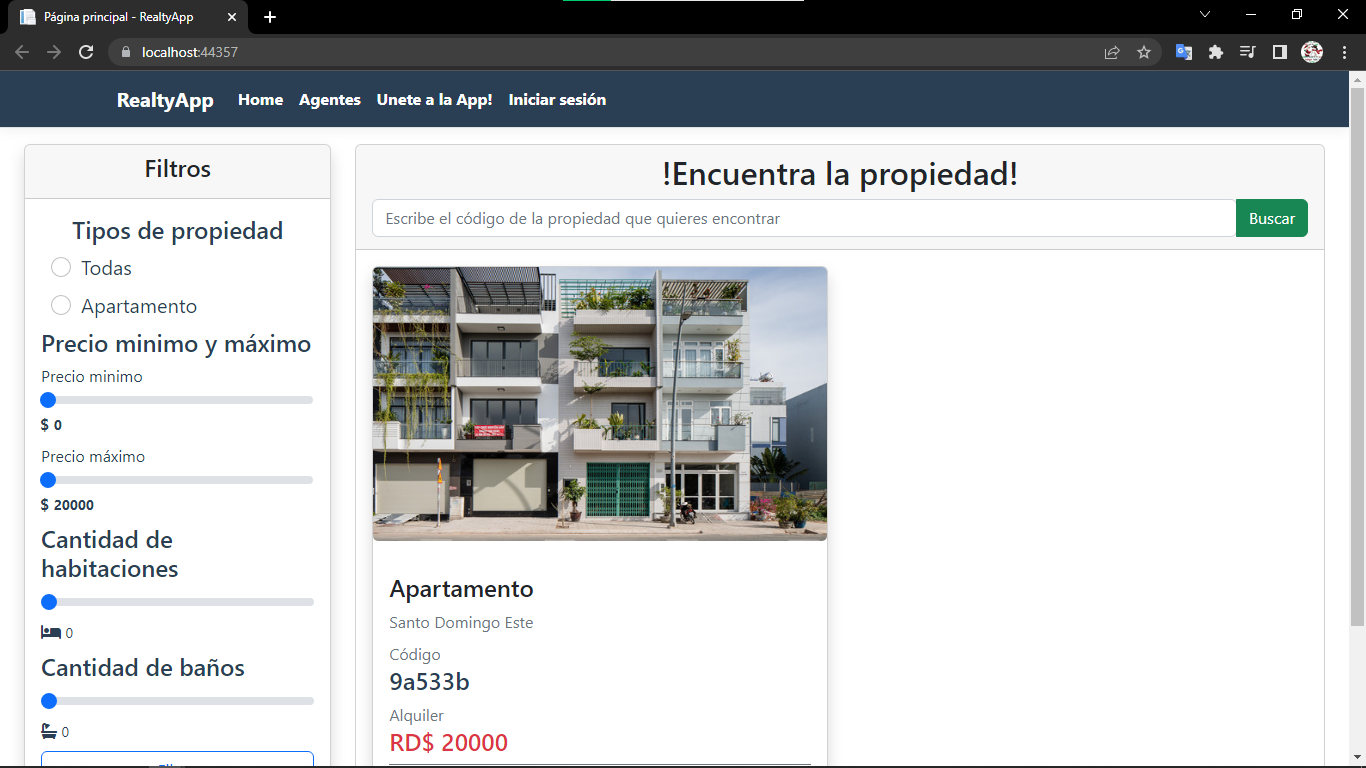The image size is (1366, 768).
Task: Click the $ 0 minimum price value
Action: (51, 425)
